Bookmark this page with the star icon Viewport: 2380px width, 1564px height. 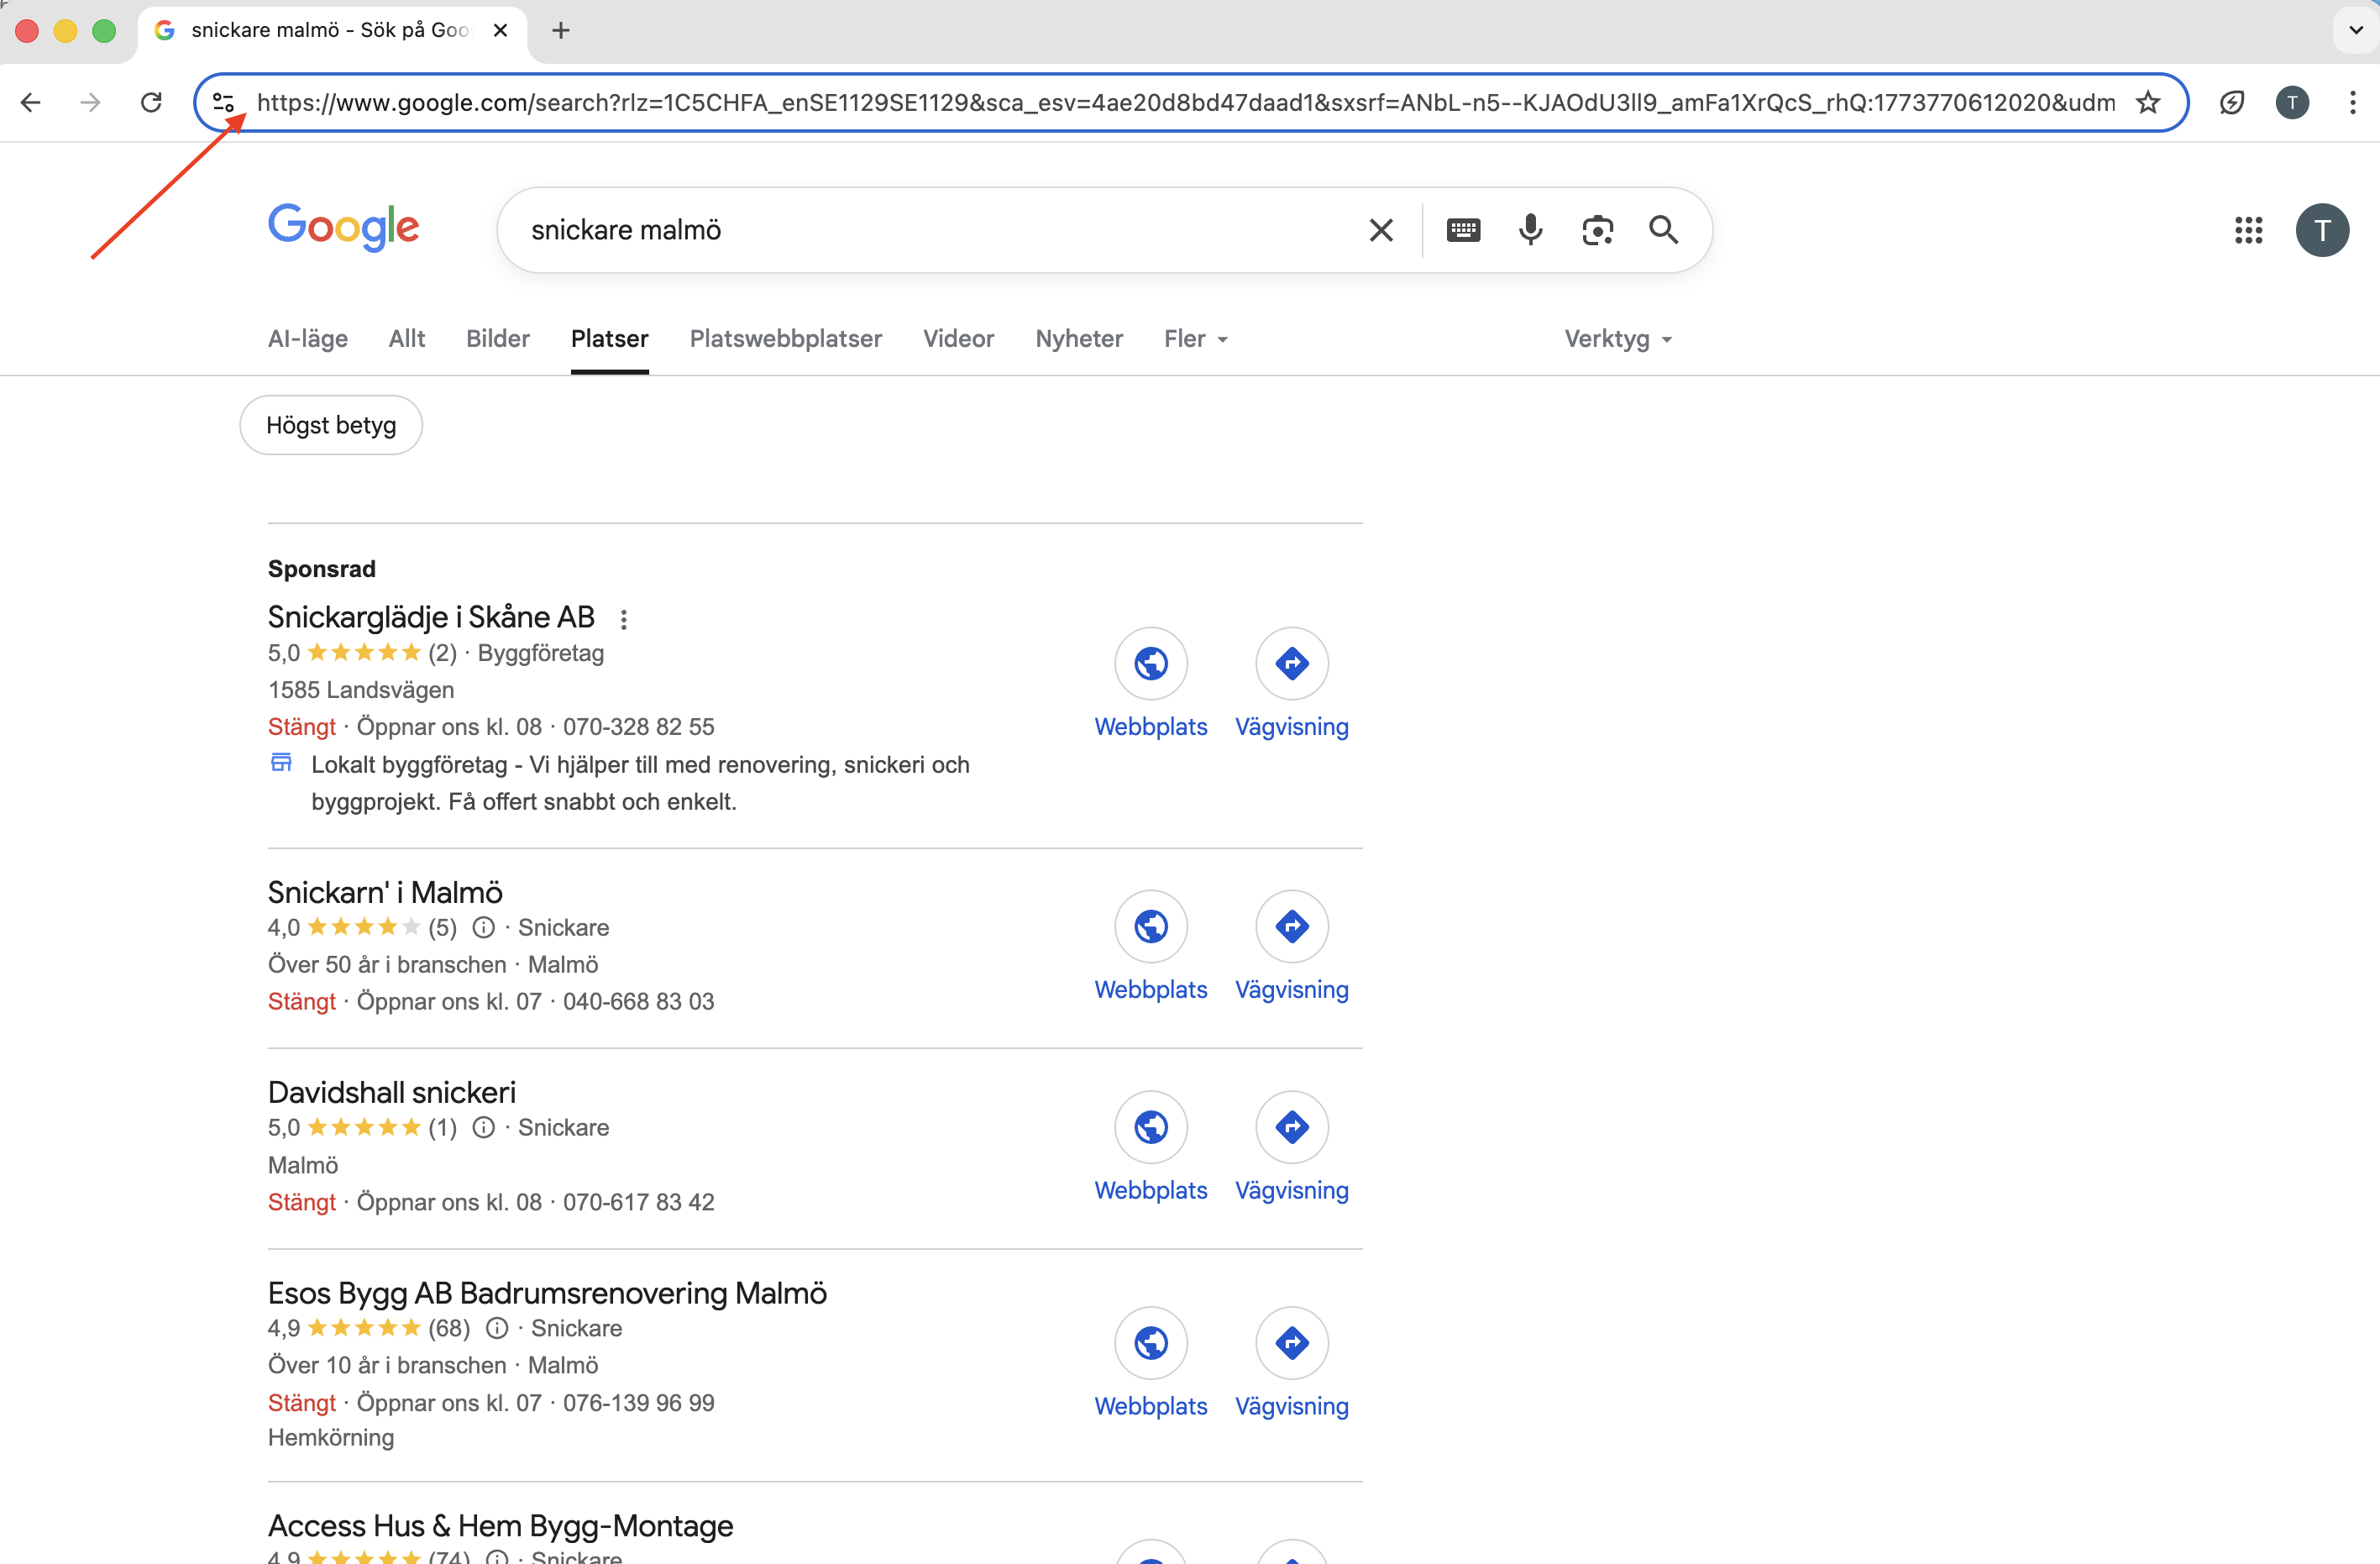[2148, 102]
